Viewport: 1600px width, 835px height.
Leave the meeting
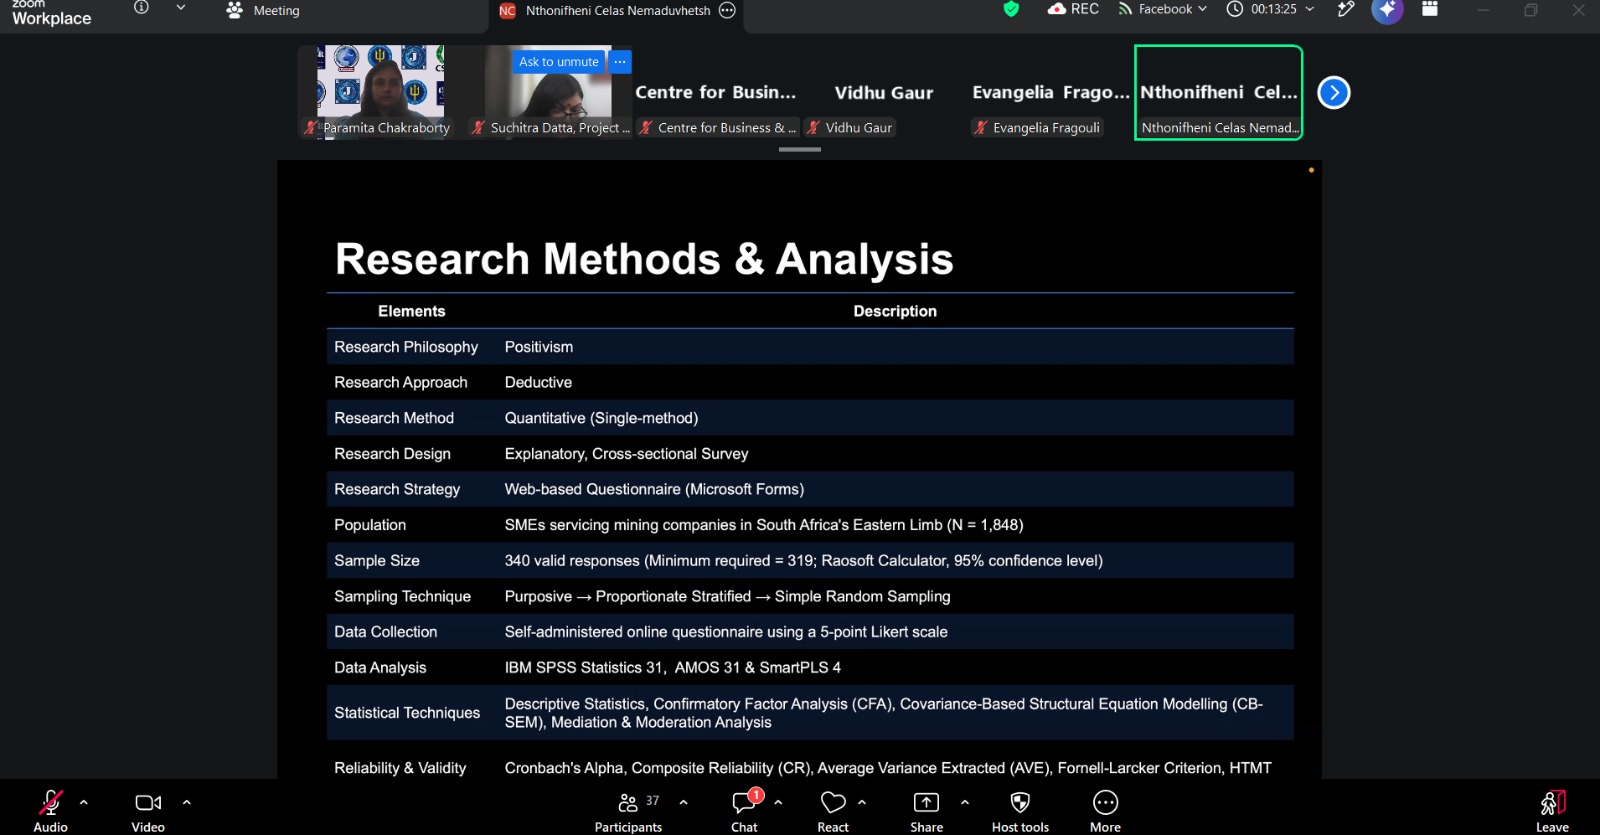(1552, 811)
